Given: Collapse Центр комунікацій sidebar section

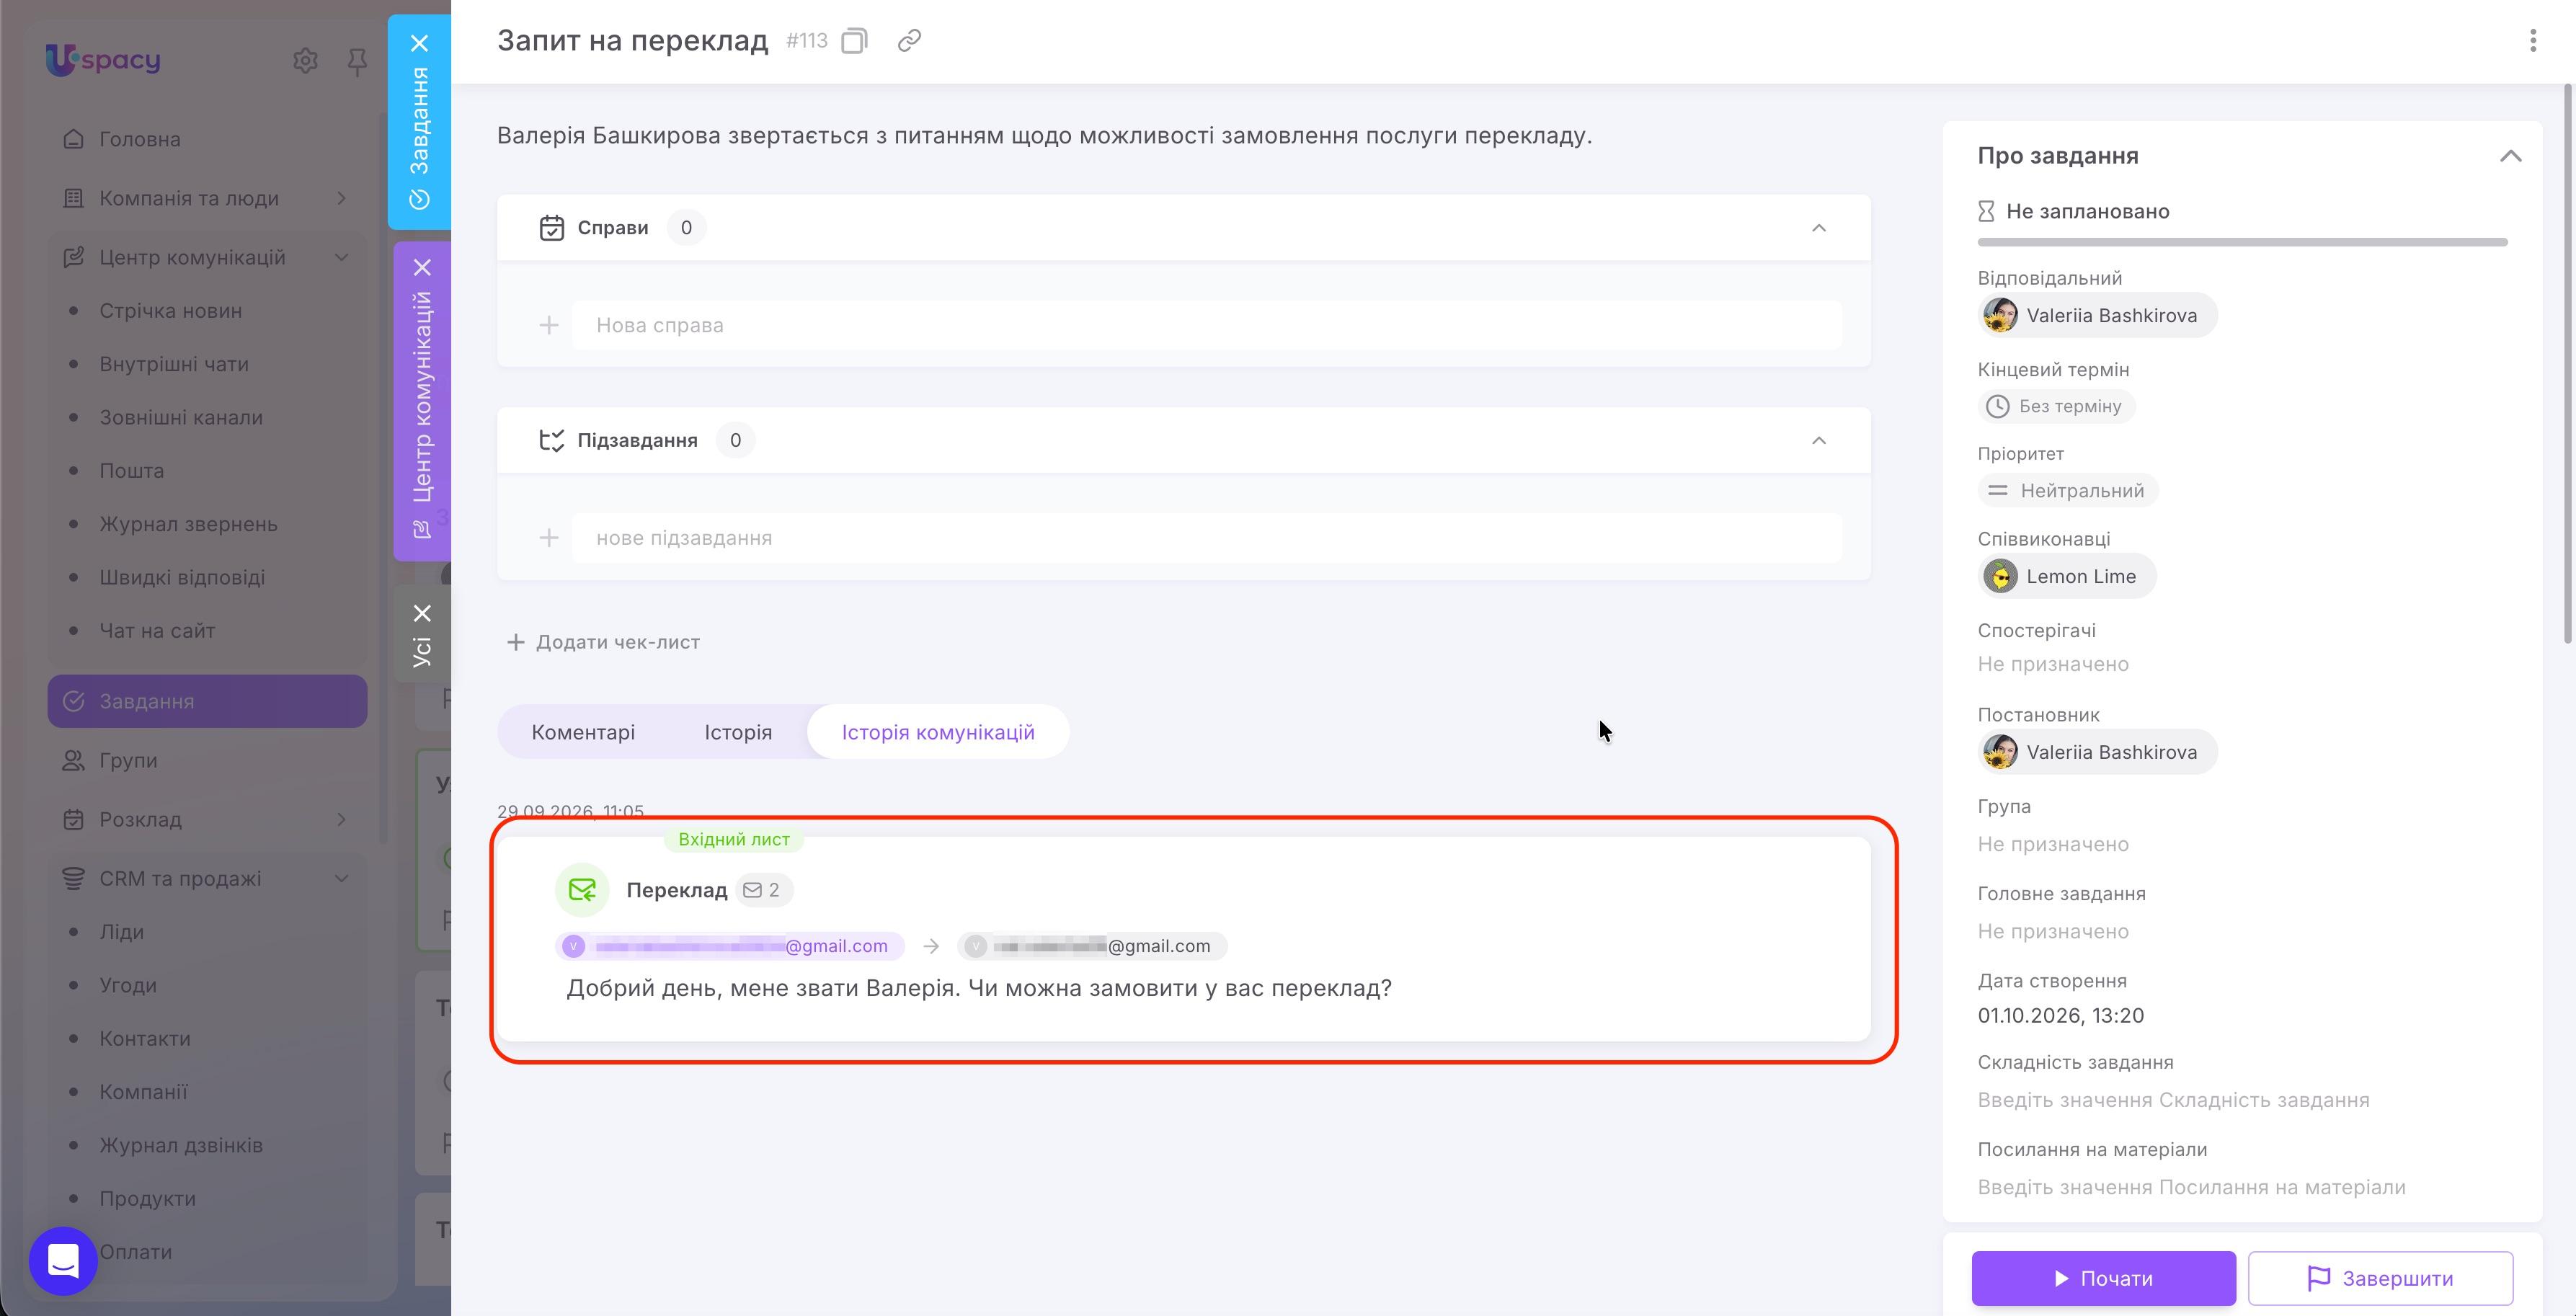Looking at the screenshot, I should point(342,257).
